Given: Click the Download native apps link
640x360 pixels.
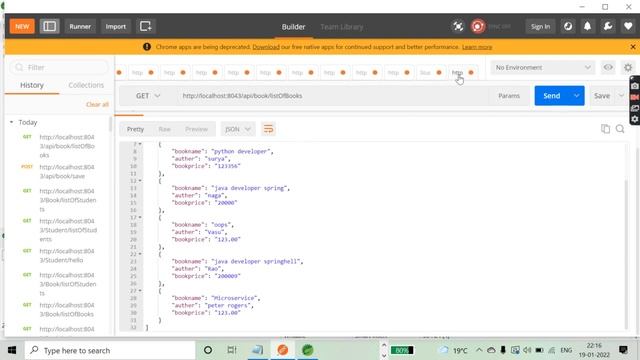Looking at the screenshot, I should tap(266, 47).
